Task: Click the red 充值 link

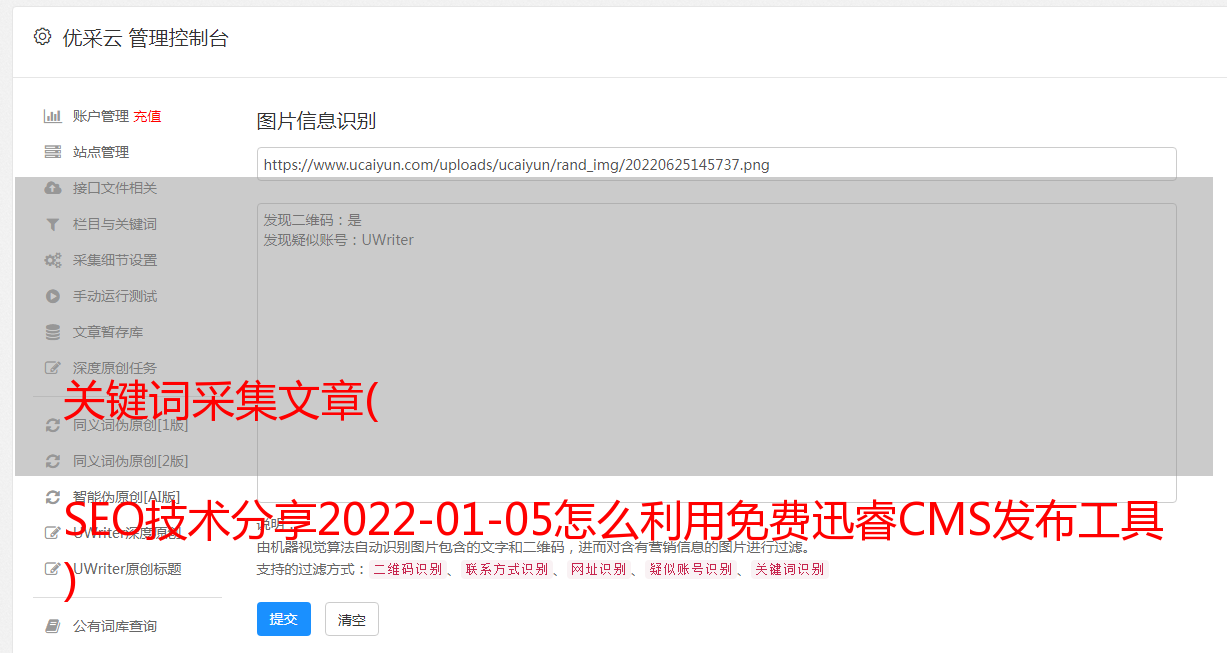Action: point(147,116)
